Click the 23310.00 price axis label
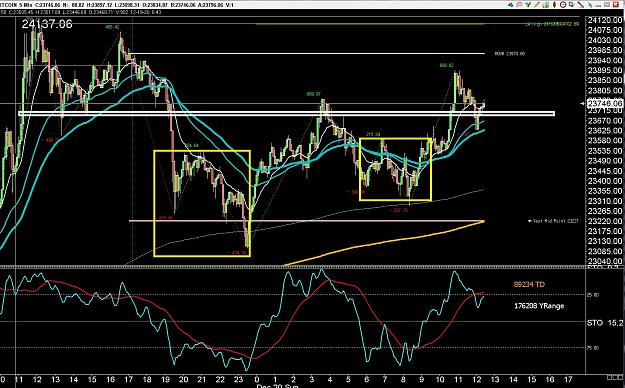The width and height of the screenshot is (625, 388). point(605,201)
